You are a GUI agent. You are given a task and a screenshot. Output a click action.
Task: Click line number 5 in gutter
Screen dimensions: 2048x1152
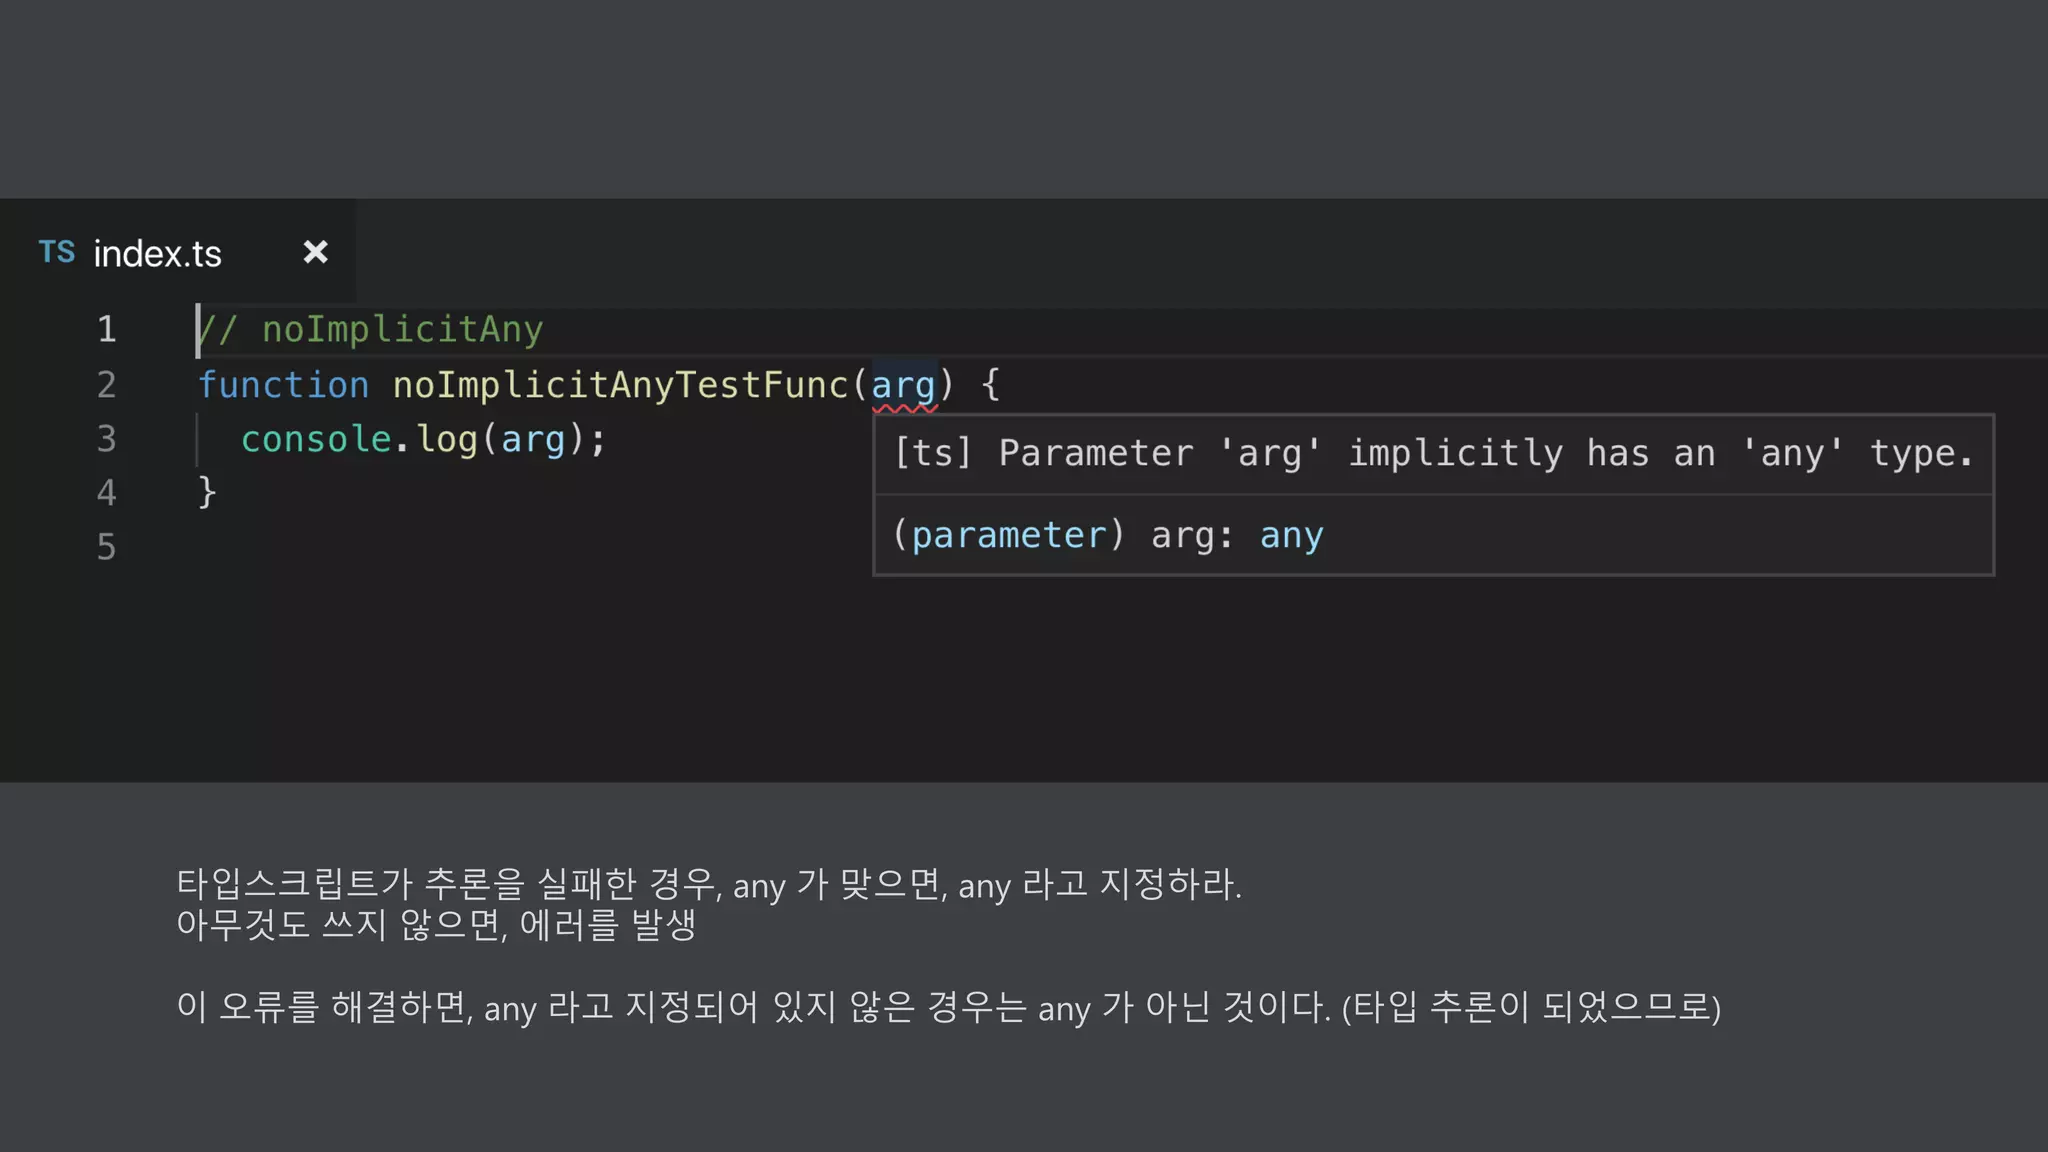tap(107, 547)
